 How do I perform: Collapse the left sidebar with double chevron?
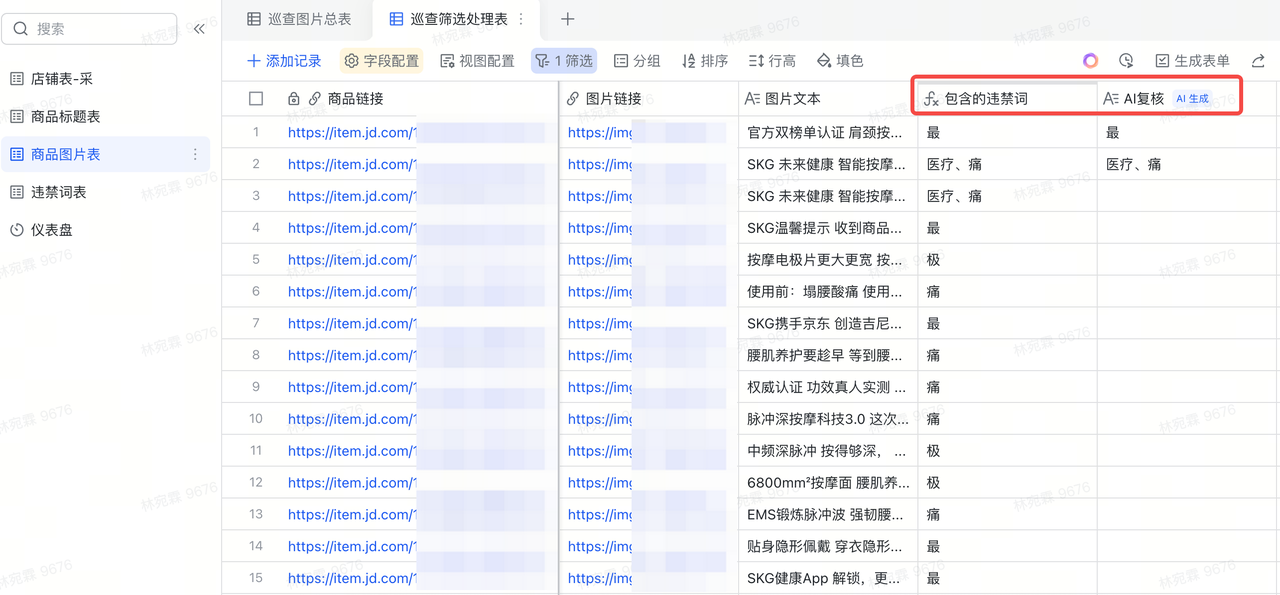point(199,29)
